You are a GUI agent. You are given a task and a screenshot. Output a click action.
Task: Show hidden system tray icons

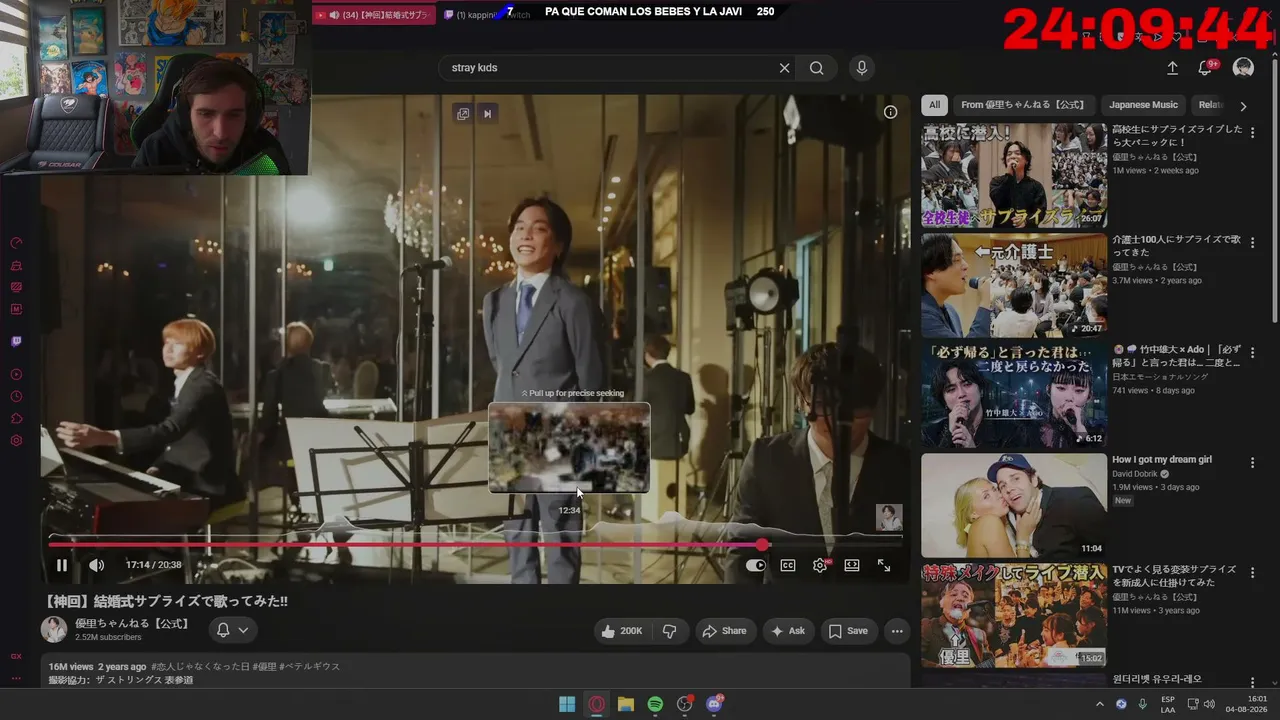[1100, 704]
